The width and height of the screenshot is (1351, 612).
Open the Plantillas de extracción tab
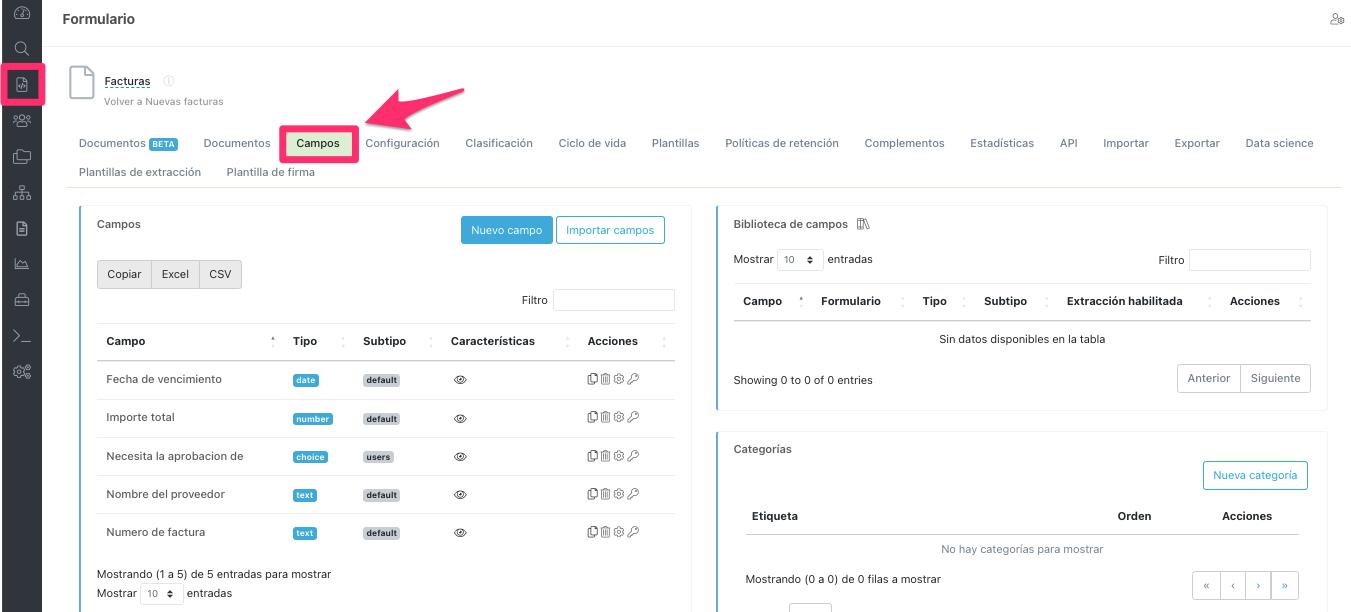(x=140, y=172)
